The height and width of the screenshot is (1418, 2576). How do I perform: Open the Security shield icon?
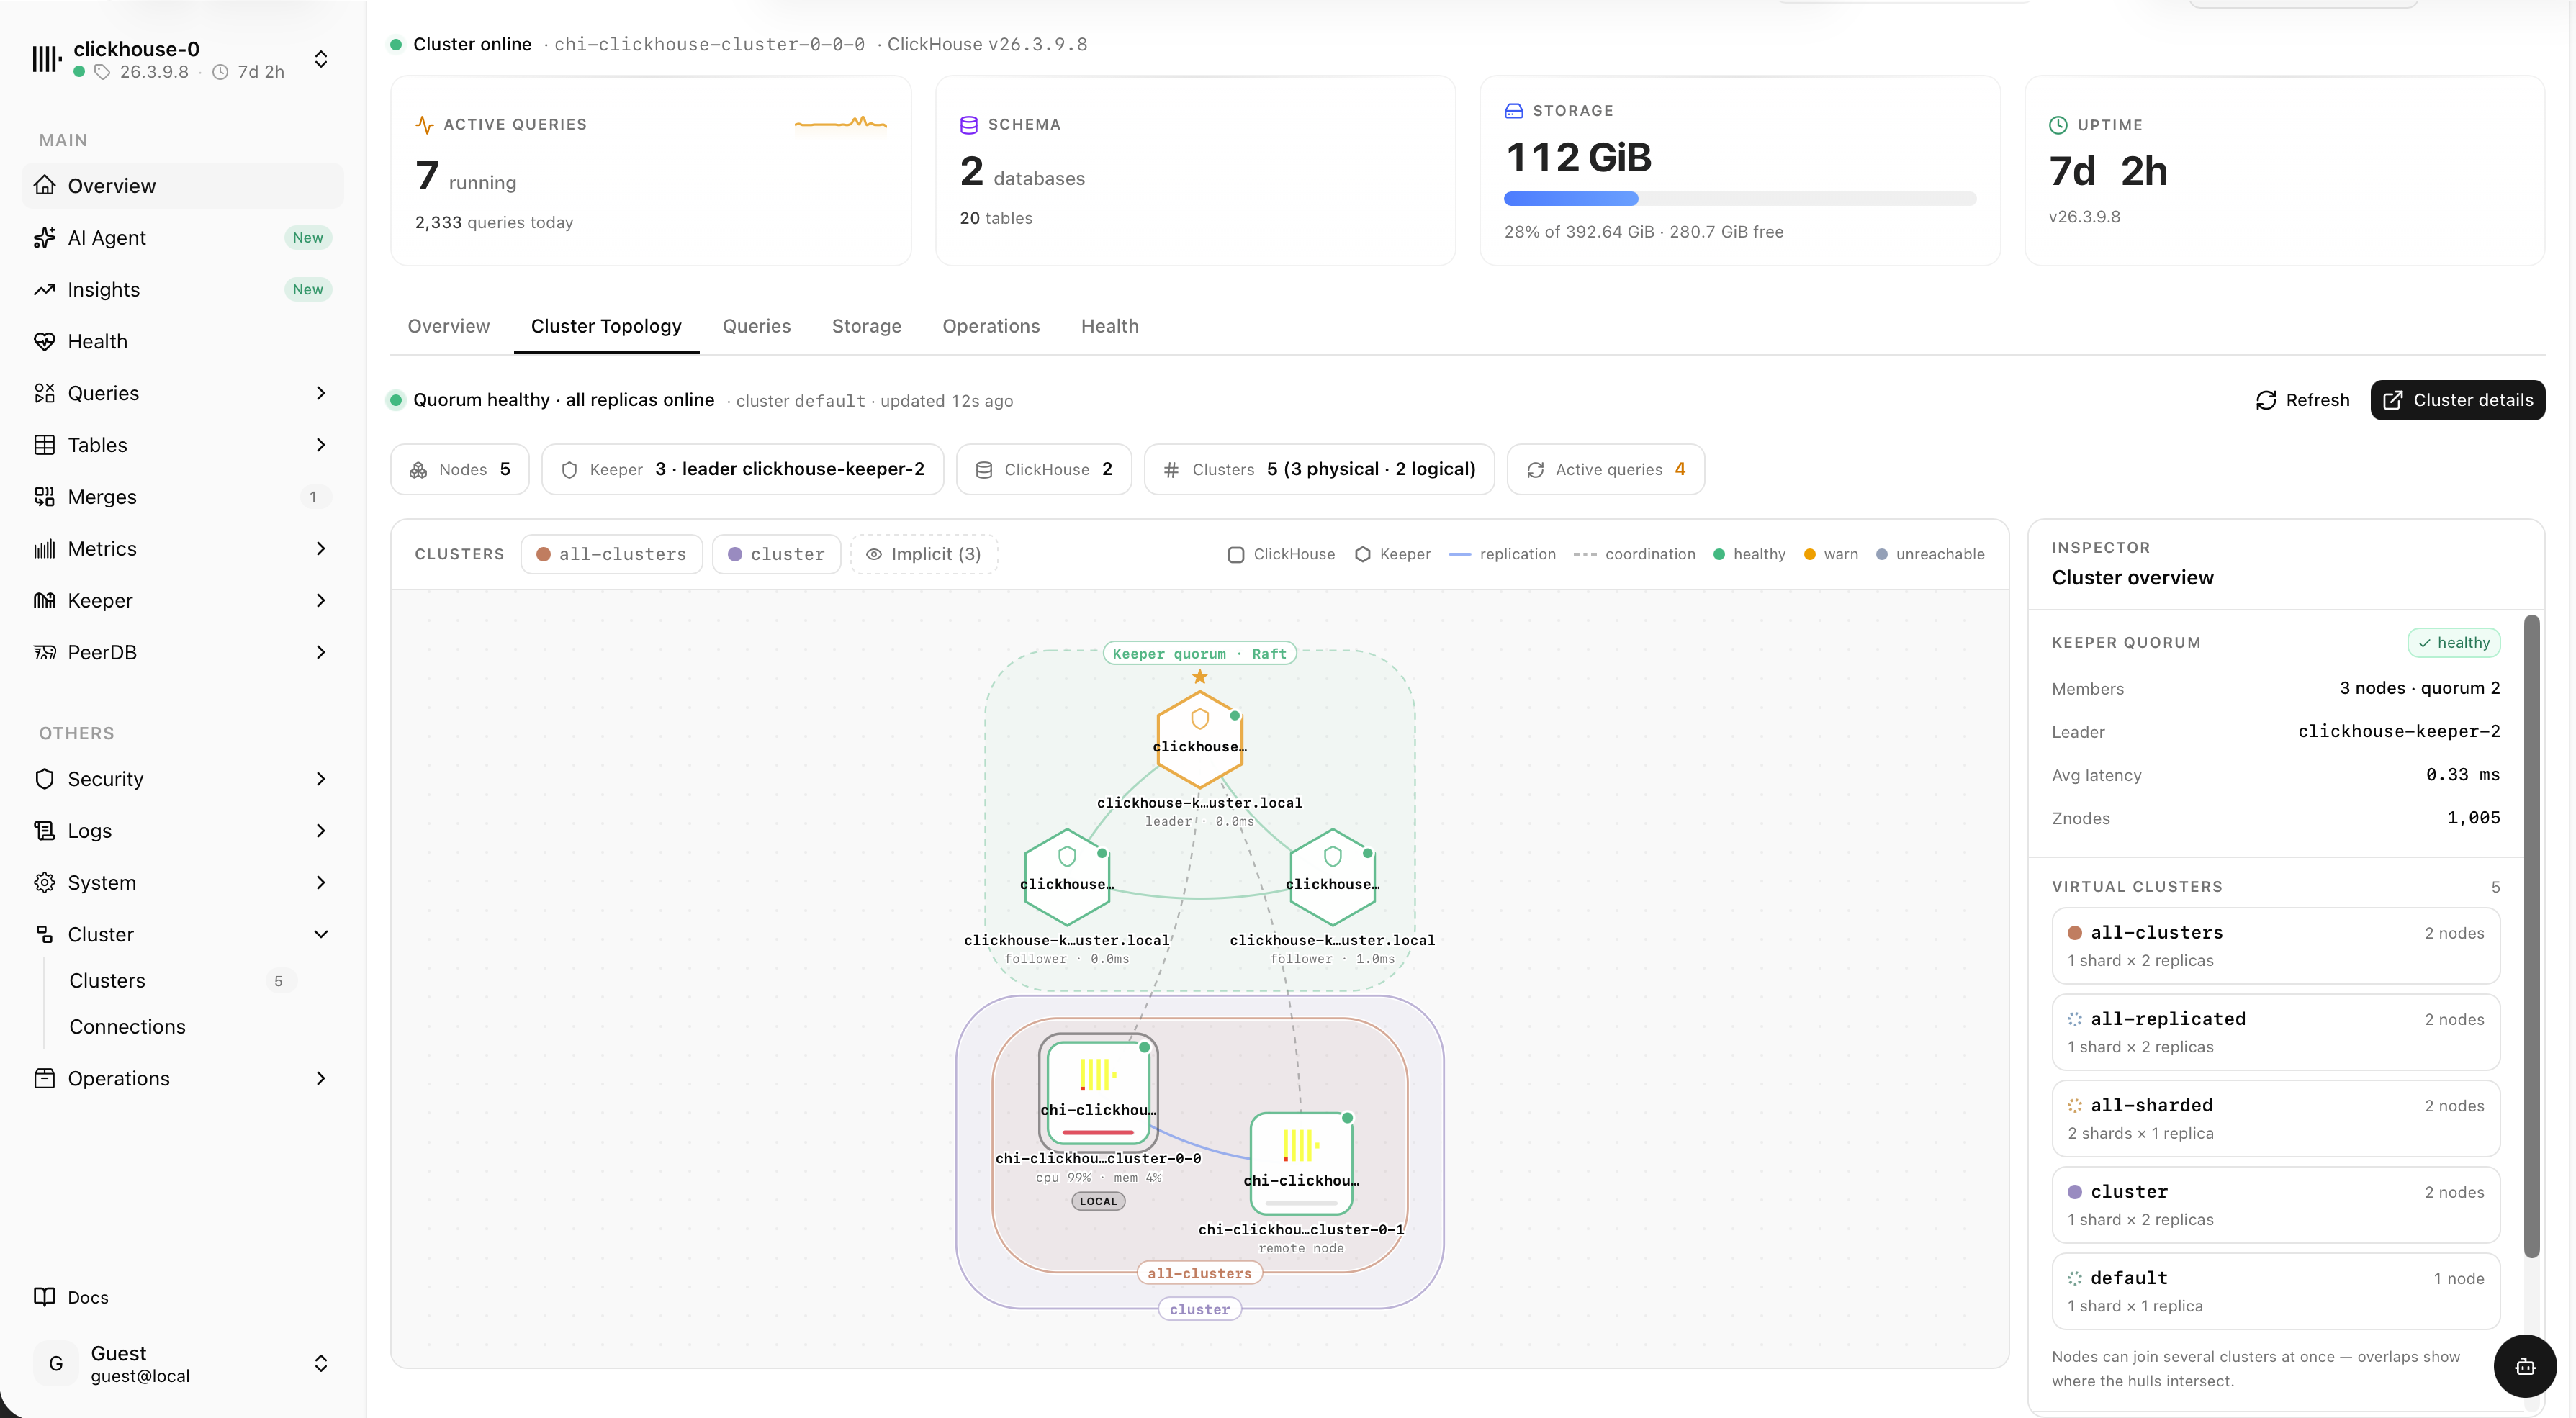pos(44,779)
